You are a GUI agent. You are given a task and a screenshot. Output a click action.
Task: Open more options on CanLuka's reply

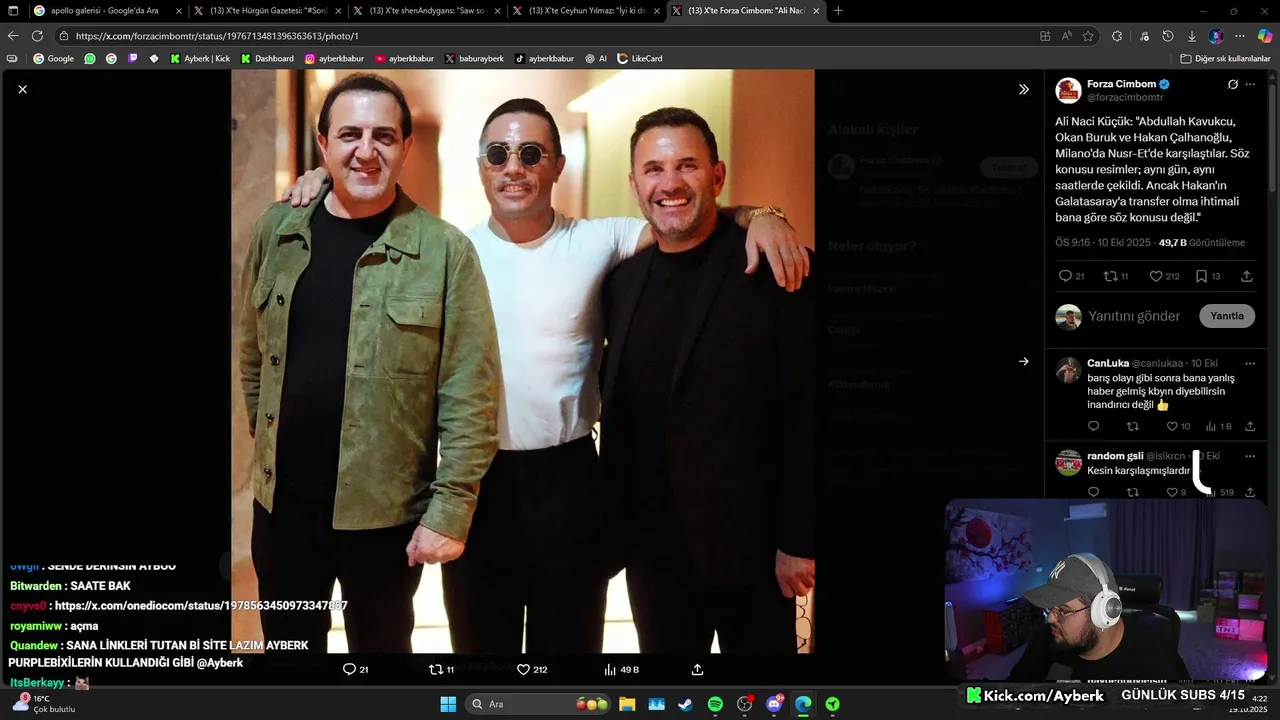coord(1250,363)
